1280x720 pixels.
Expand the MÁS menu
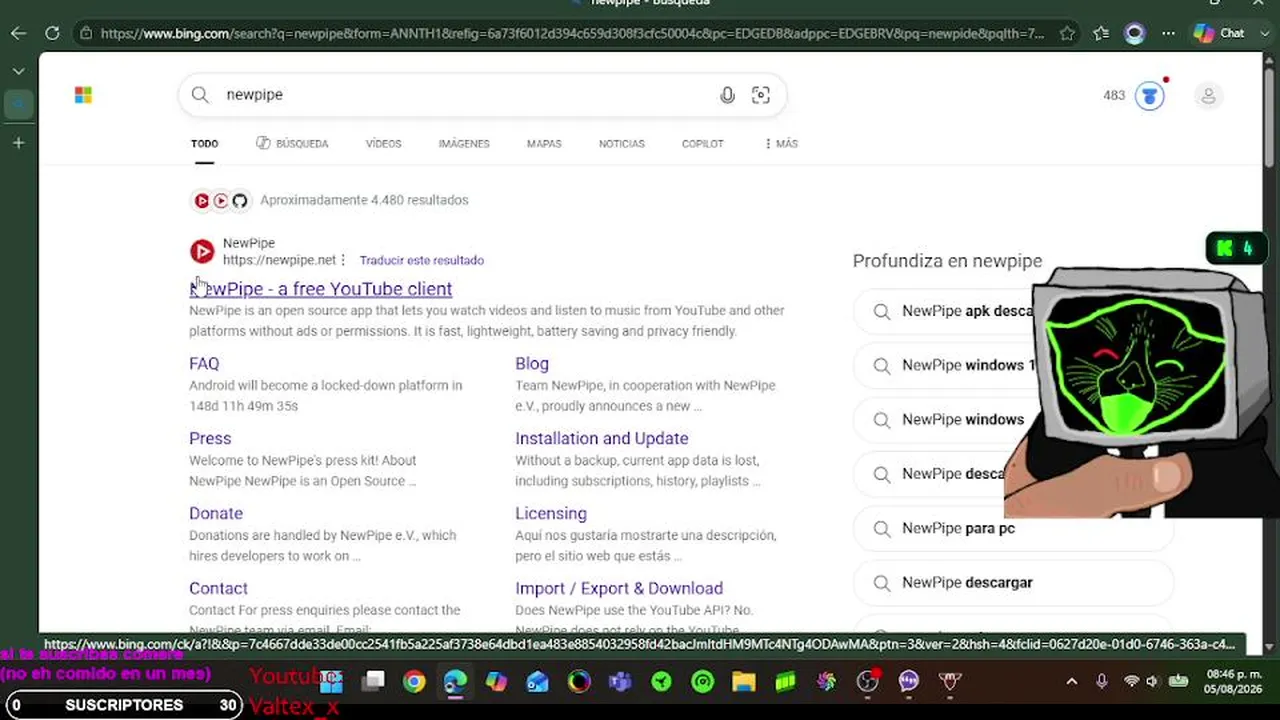(x=781, y=144)
